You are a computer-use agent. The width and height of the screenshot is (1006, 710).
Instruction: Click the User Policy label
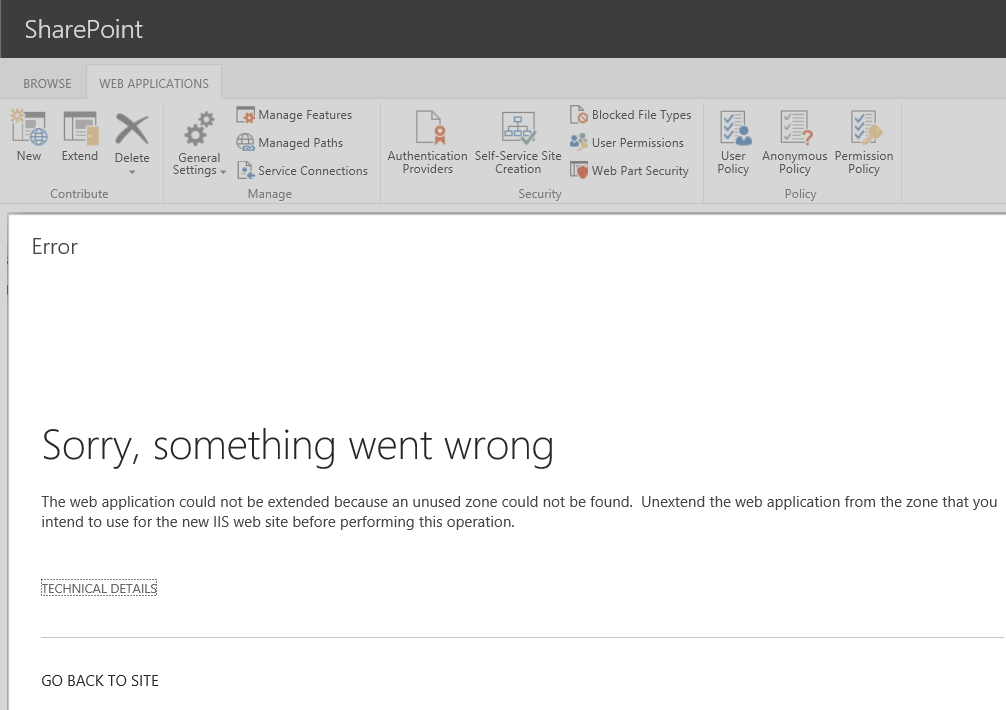(x=733, y=162)
